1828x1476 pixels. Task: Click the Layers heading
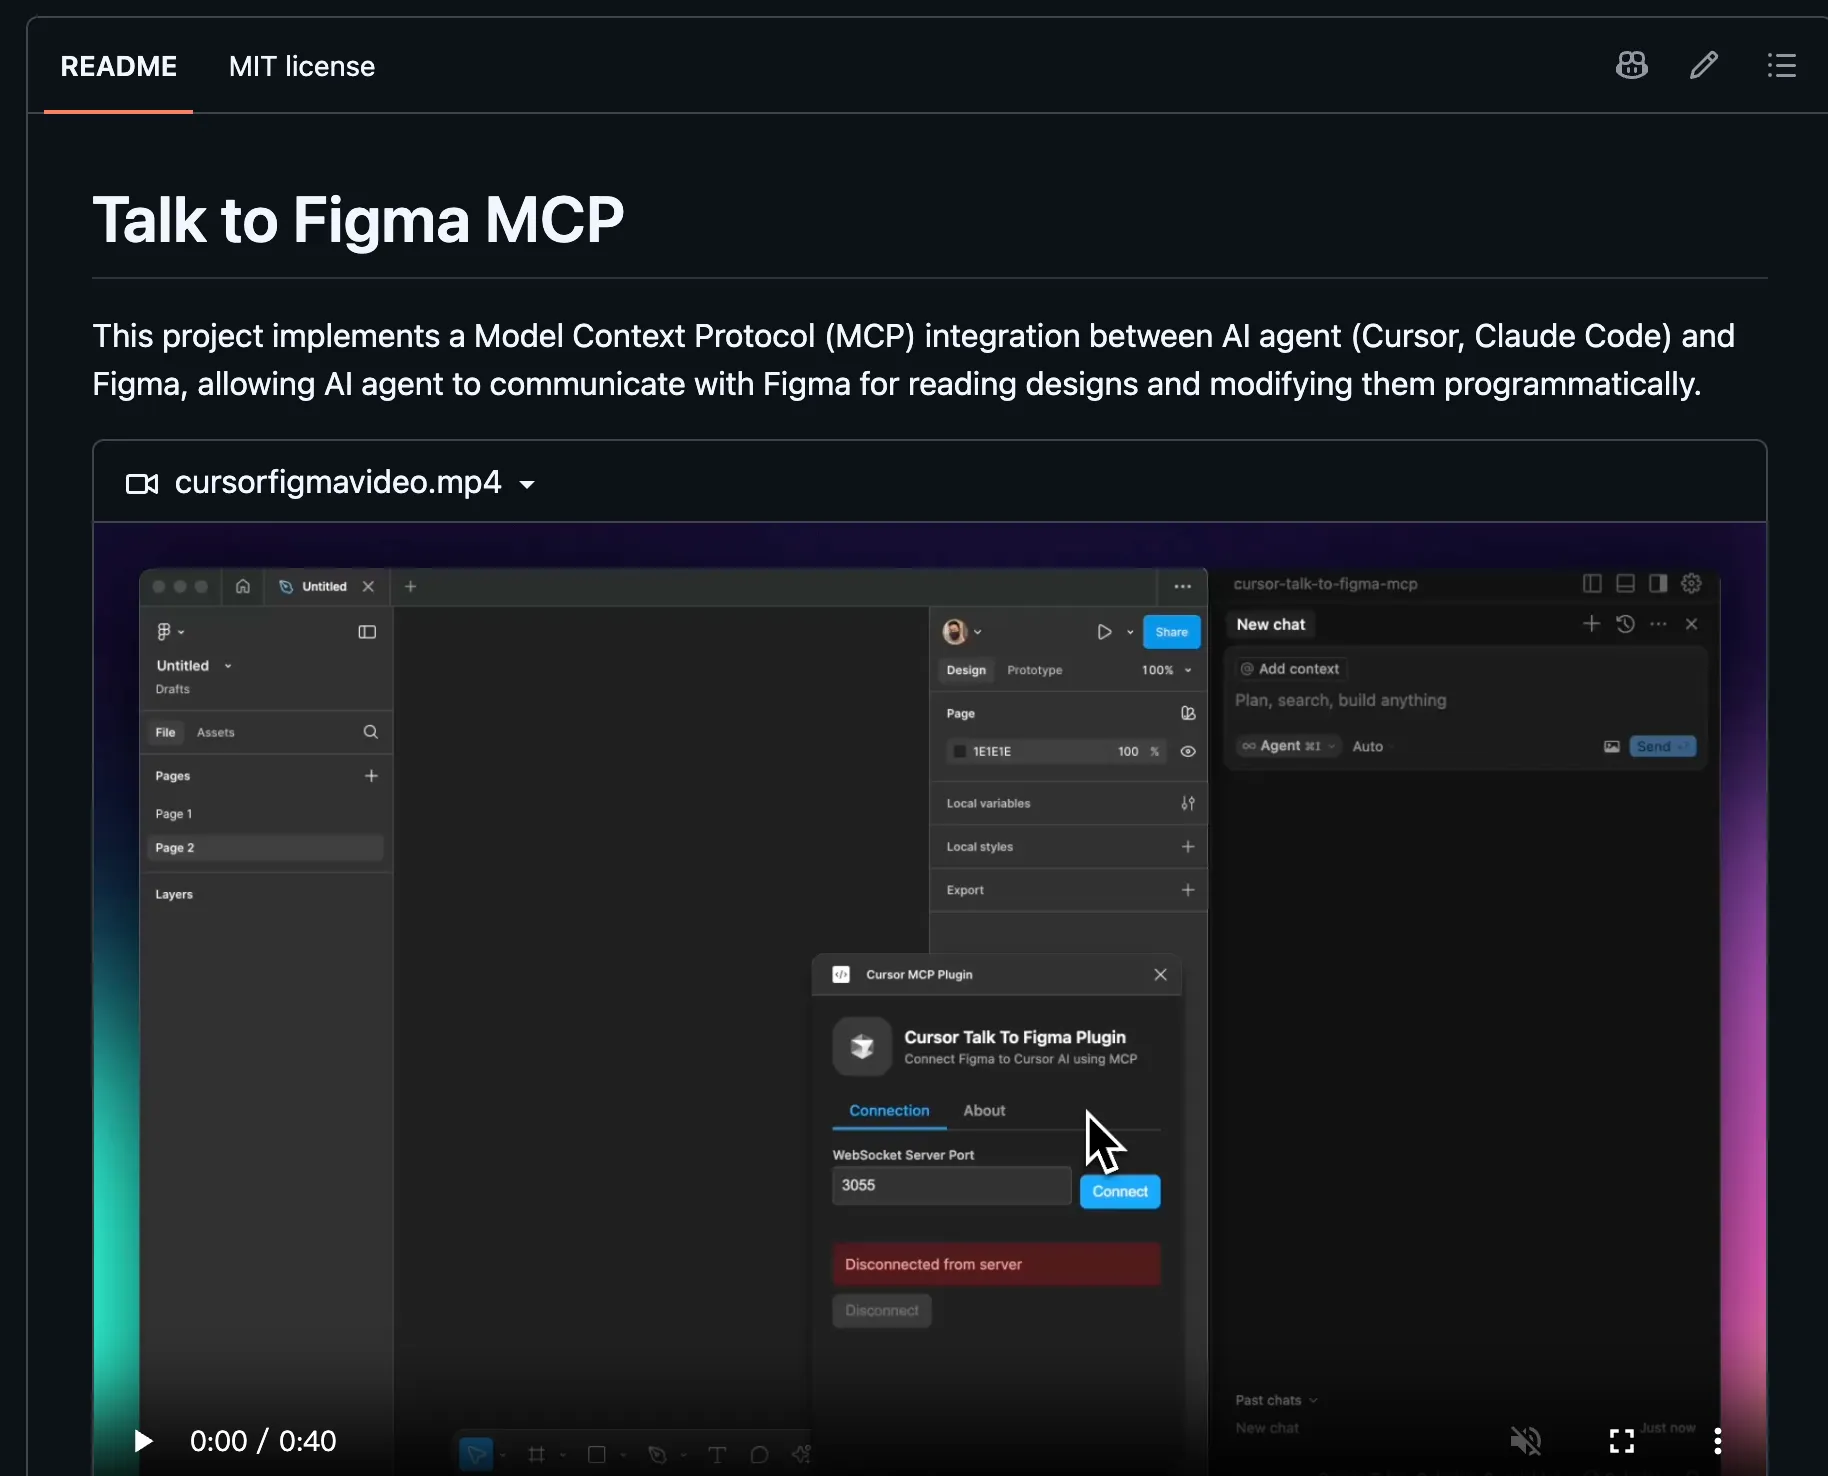(174, 895)
